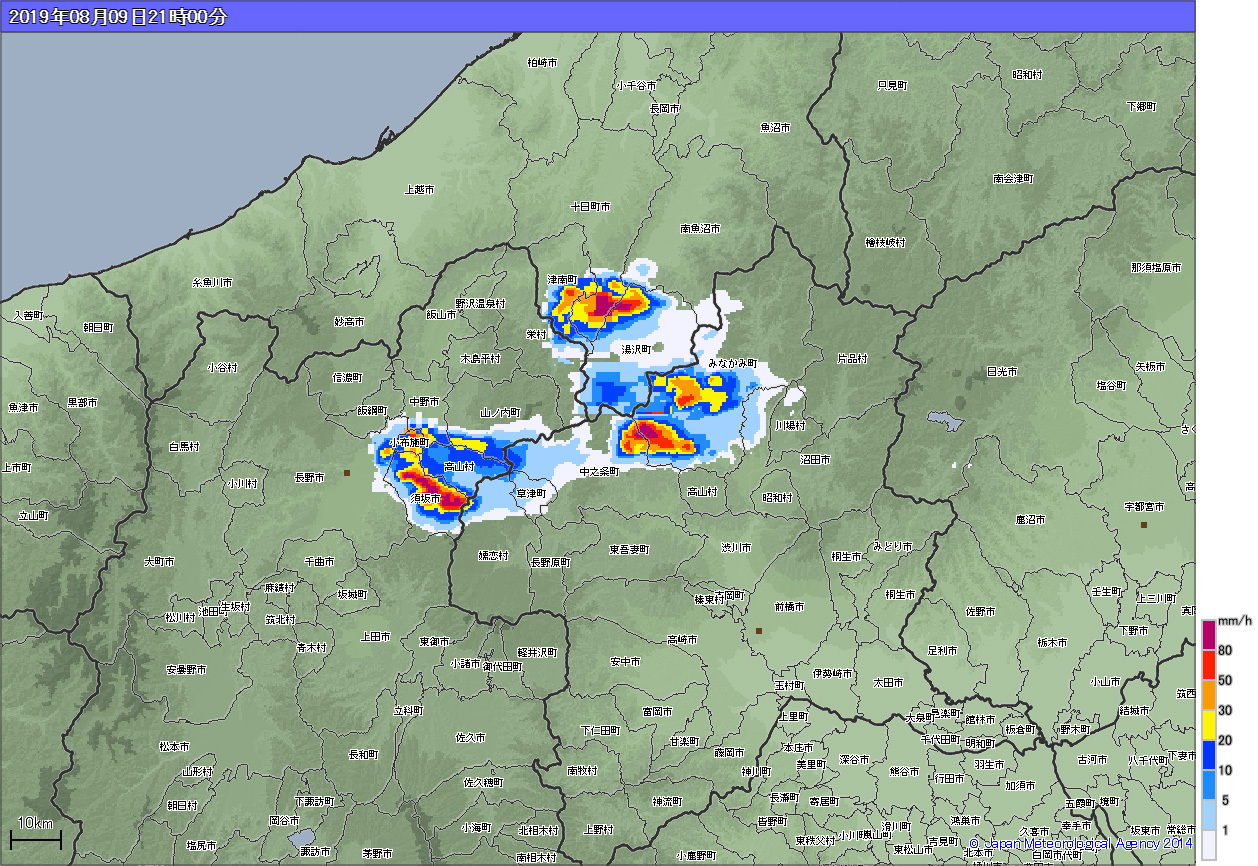Select the yellow 20-30 legend color
This screenshot has width=1258, height=866.
1209,725
